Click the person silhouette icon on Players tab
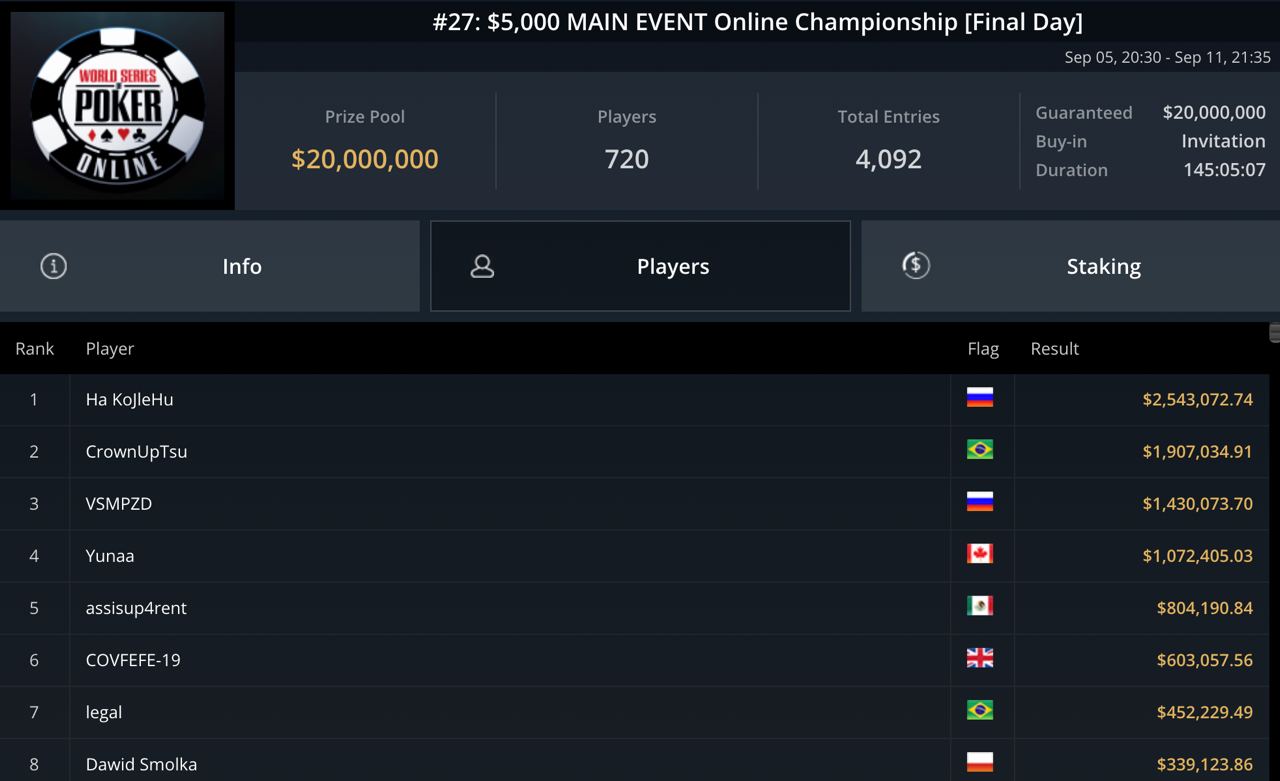 (x=482, y=266)
